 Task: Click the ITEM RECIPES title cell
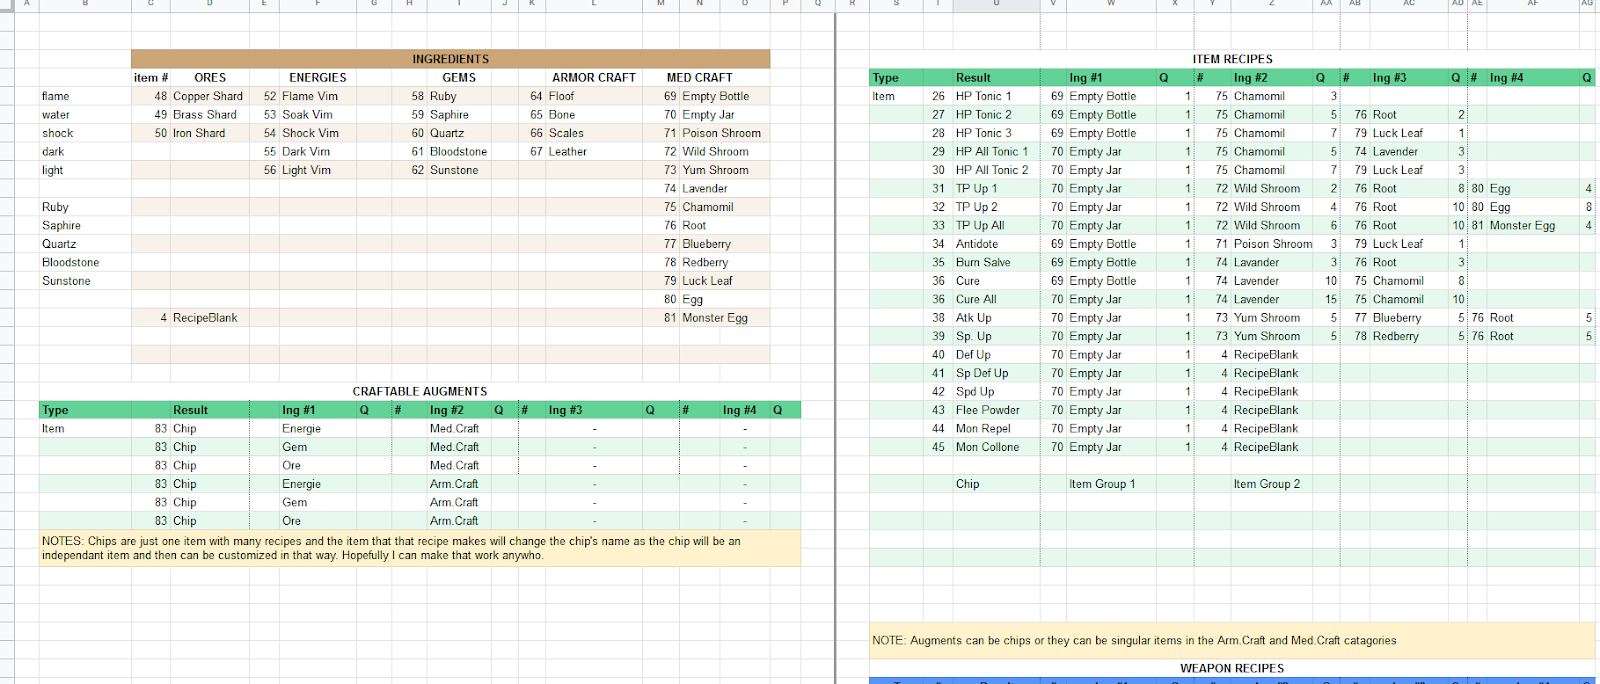[1232, 59]
